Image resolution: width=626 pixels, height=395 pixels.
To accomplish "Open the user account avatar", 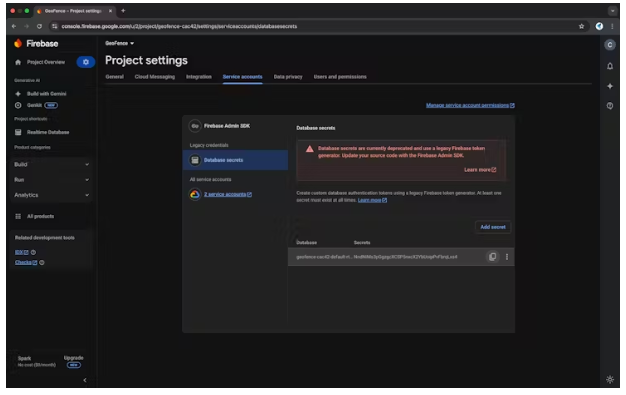I will (x=610, y=45).
